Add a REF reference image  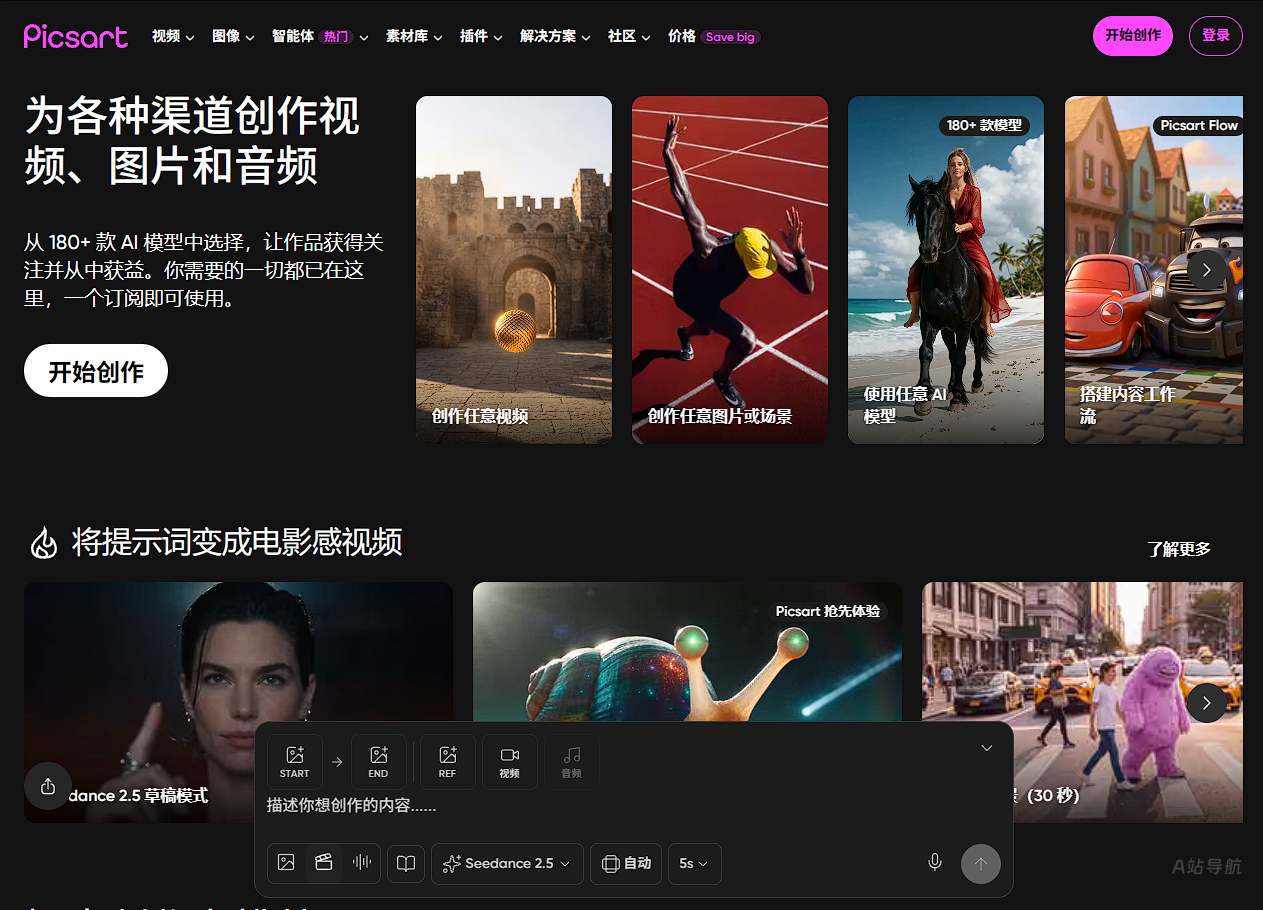coord(447,762)
